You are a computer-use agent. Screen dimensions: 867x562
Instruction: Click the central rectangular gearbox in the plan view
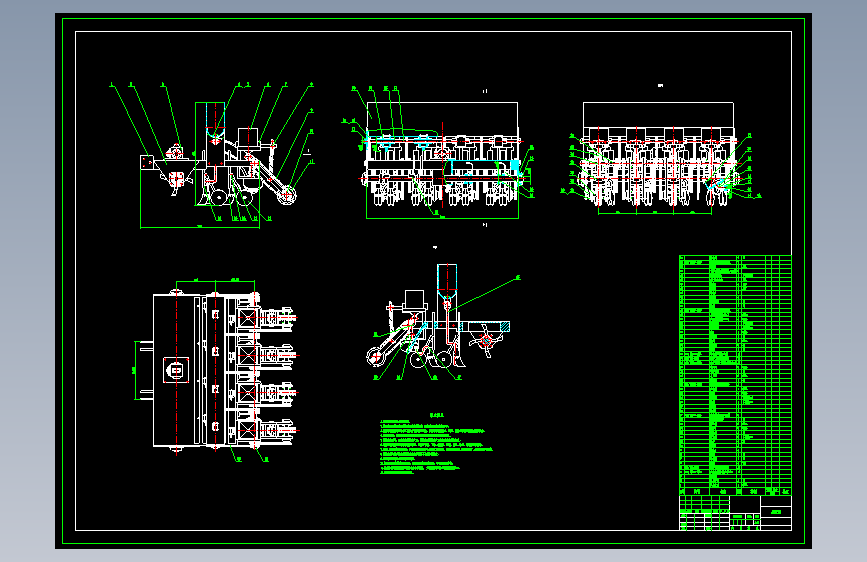coord(176,370)
